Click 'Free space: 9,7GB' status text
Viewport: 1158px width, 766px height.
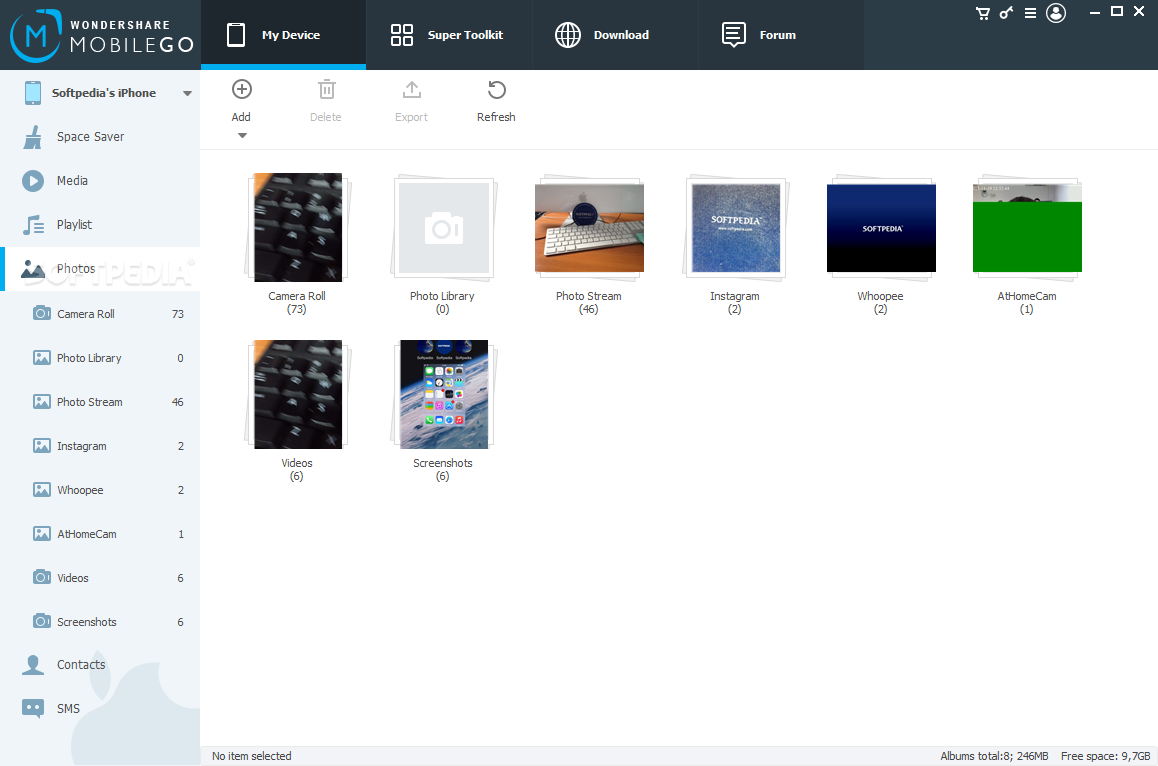click(x=1106, y=756)
